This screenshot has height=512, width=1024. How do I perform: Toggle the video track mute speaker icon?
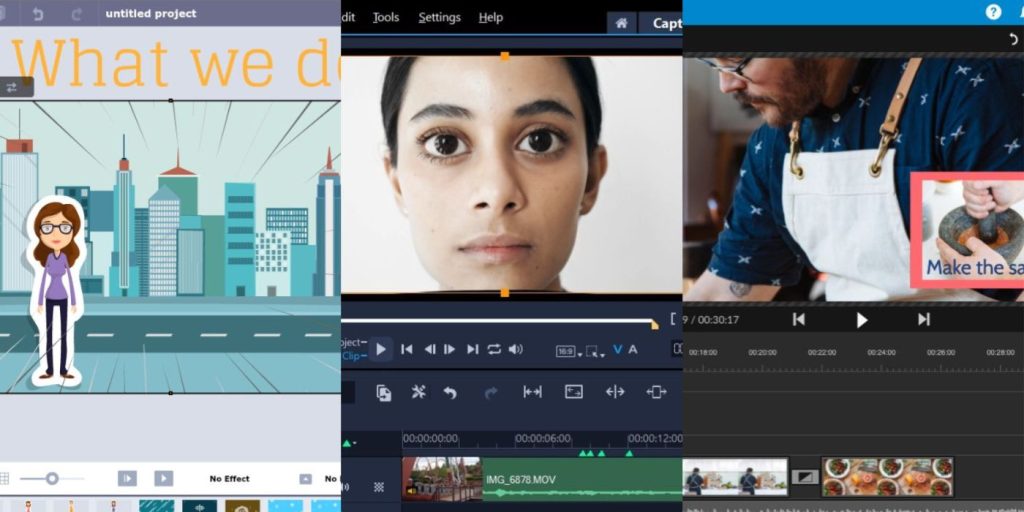[346, 487]
